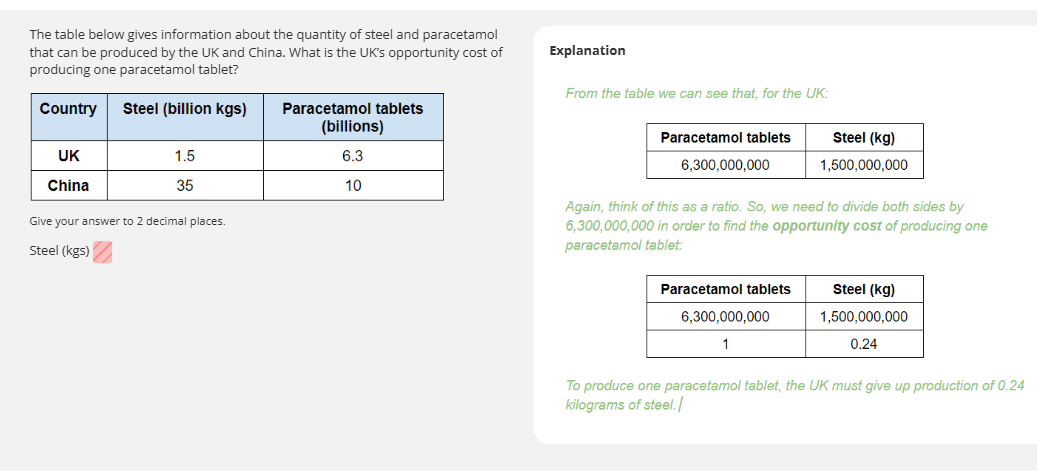This screenshot has width=1037, height=471.
Task: Click the 'Give your answer to 2 decimal places' note
Action: pyautogui.click(x=127, y=221)
